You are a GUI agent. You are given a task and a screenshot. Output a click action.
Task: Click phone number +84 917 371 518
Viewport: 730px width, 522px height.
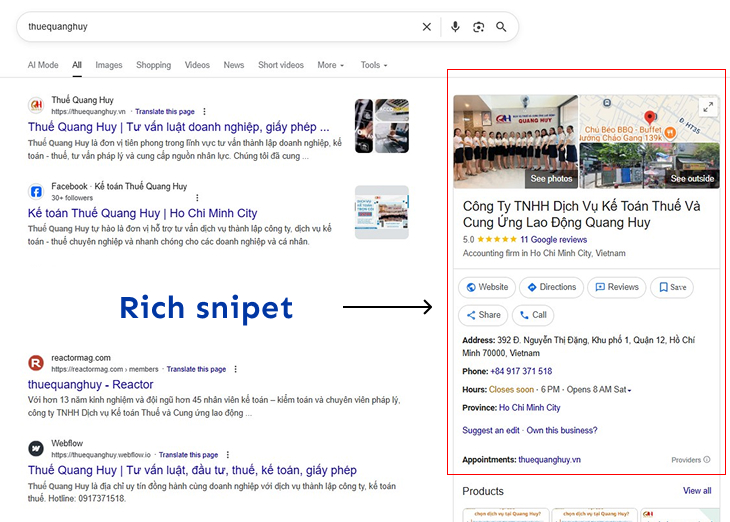tap(521, 372)
